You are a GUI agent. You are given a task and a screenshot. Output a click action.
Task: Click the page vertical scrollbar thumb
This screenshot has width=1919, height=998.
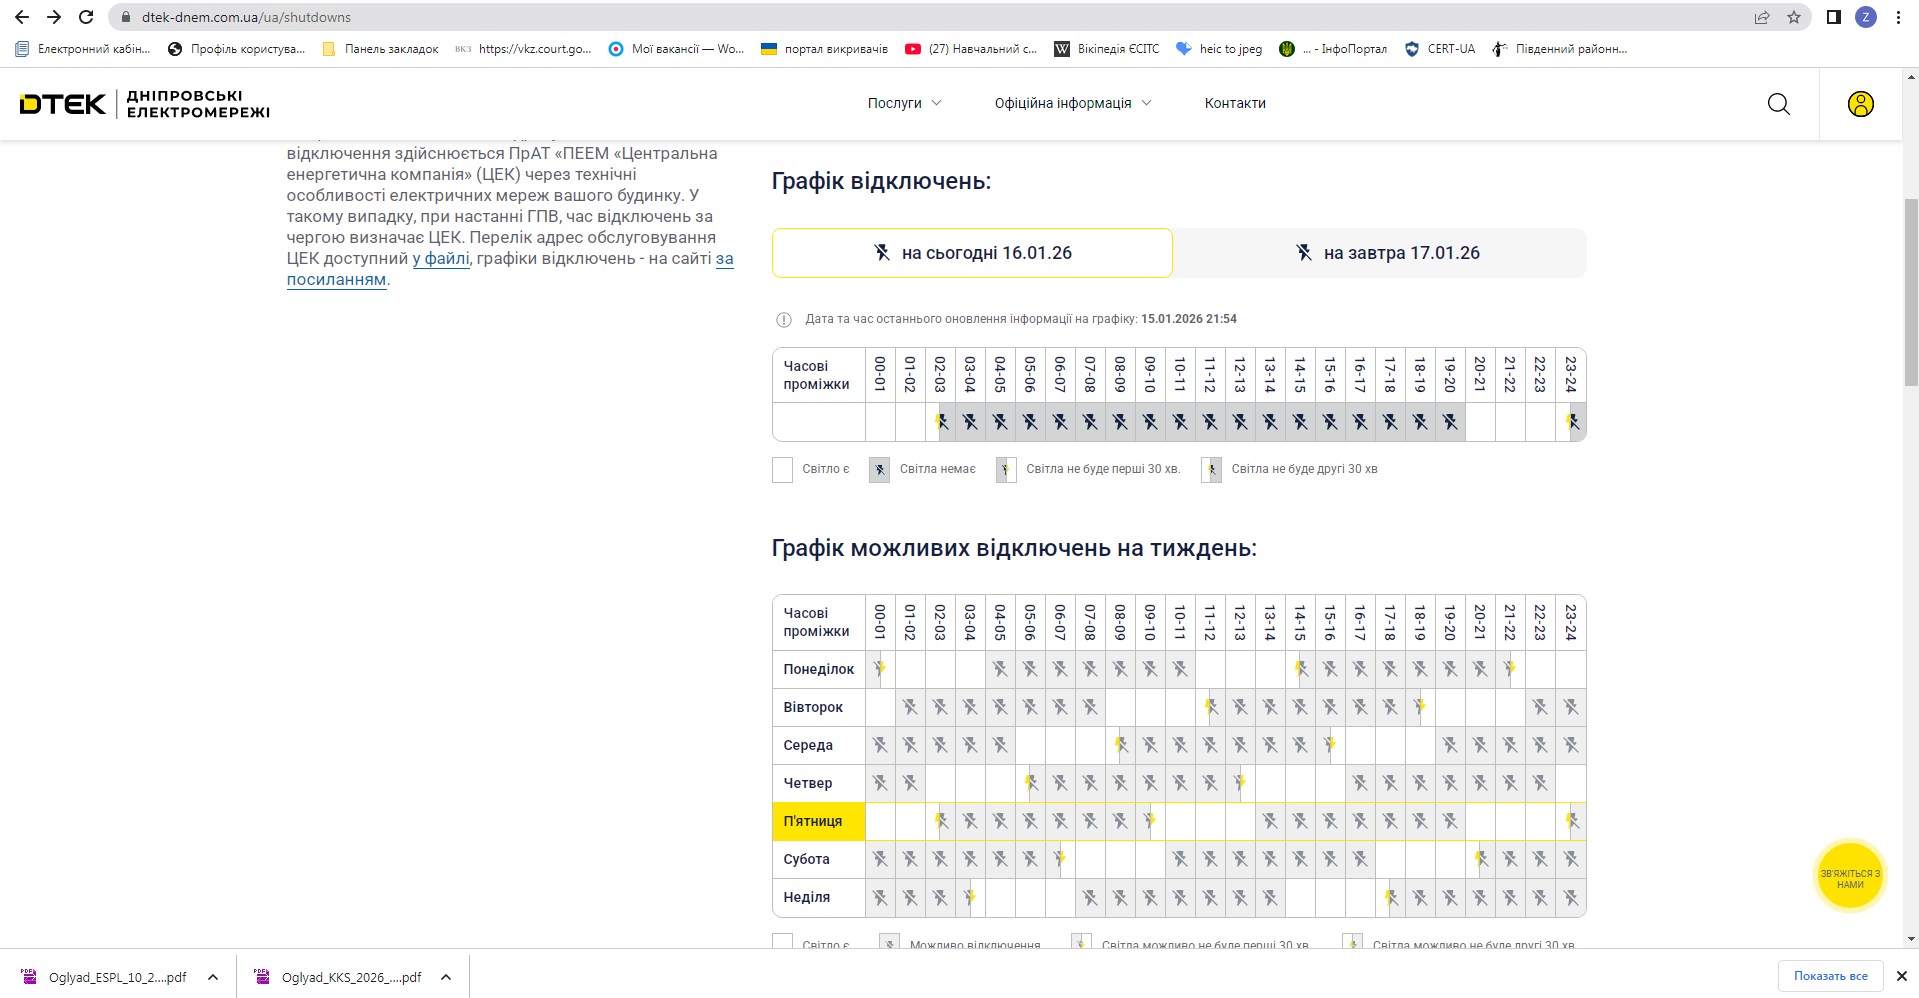1910,290
